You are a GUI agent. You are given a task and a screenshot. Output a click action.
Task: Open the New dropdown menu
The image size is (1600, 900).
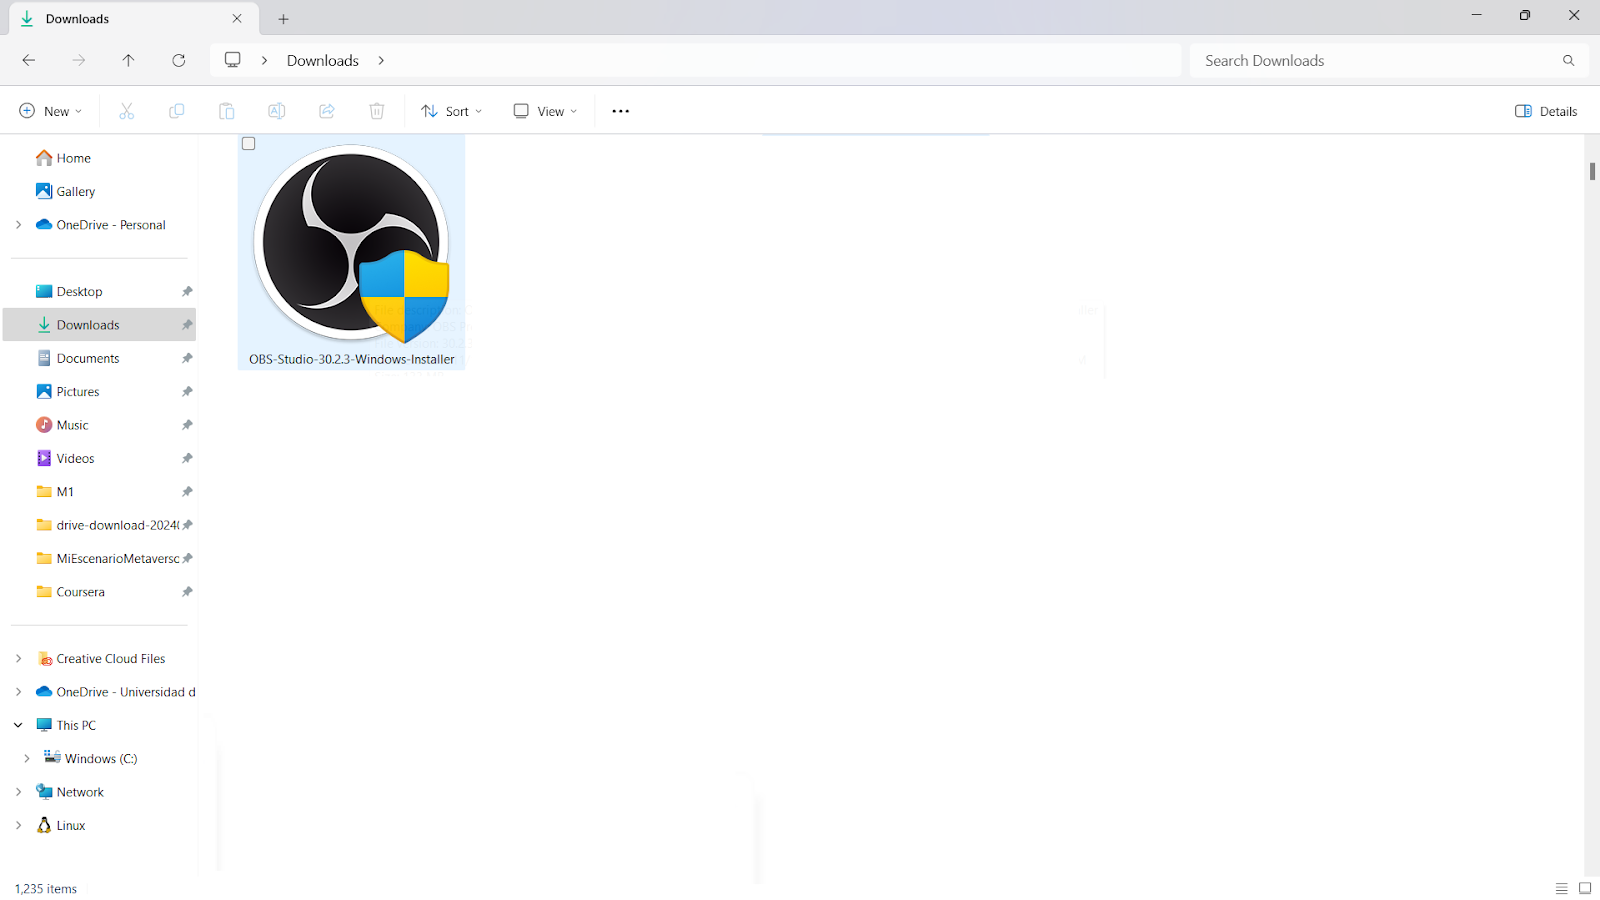click(51, 111)
